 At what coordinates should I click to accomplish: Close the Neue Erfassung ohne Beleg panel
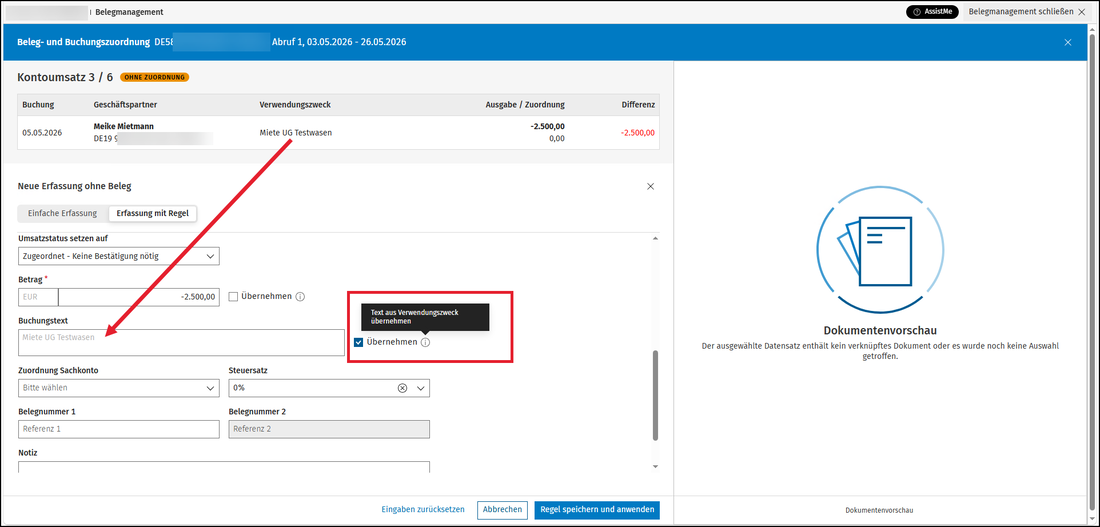click(650, 186)
